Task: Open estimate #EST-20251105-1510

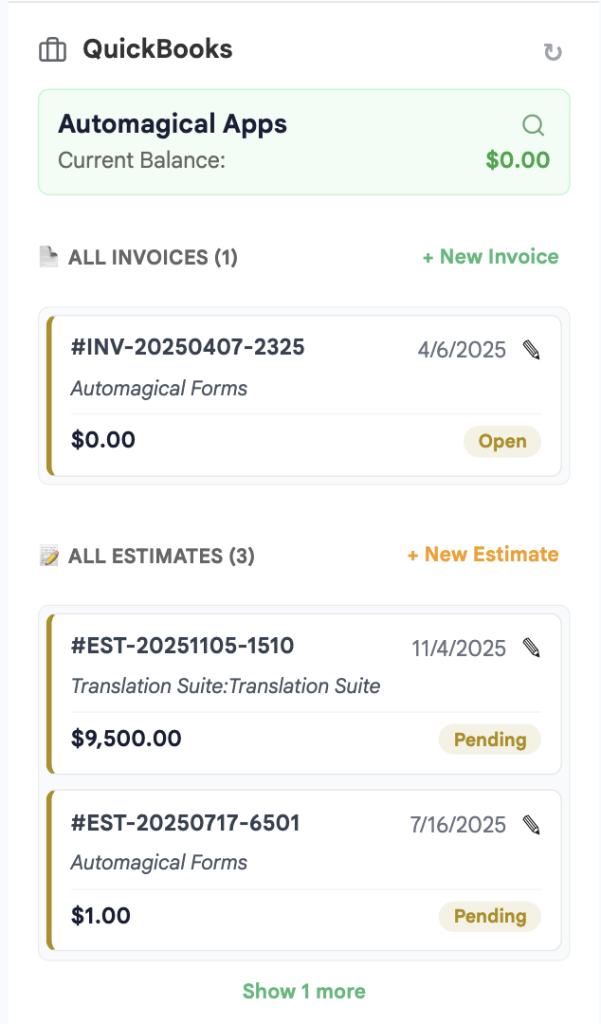Action: point(183,646)
